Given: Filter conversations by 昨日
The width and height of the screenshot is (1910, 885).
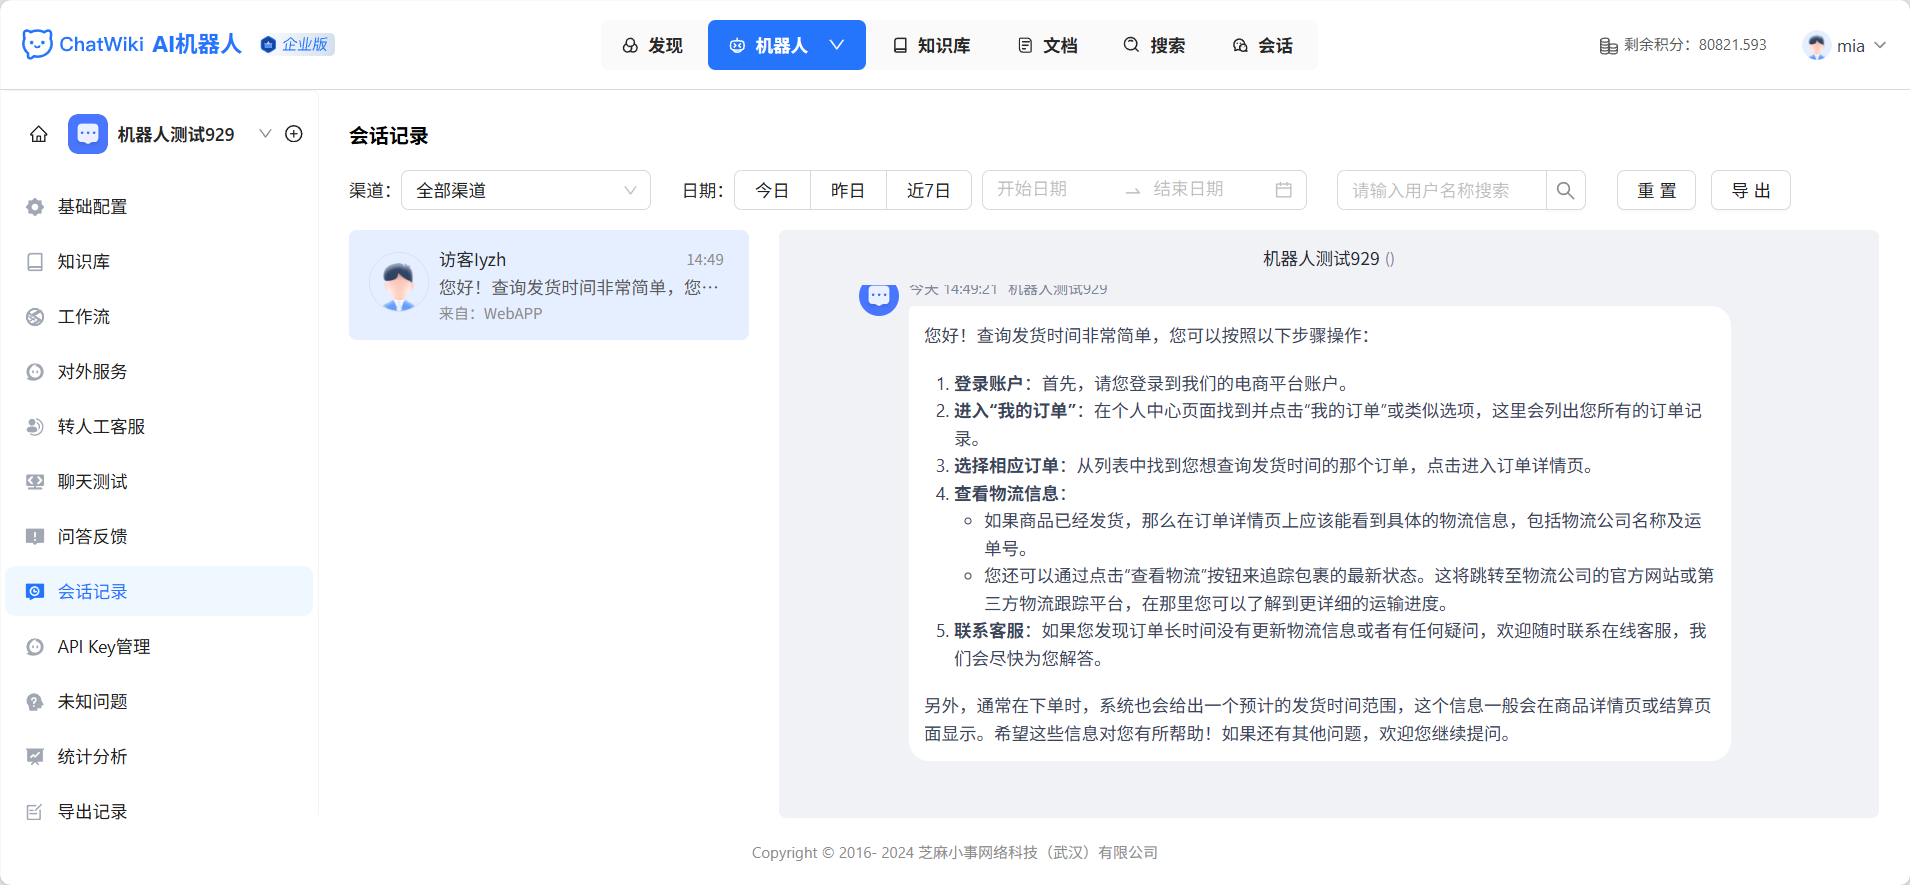Looking at the screenshot, I should click(848, 190).
